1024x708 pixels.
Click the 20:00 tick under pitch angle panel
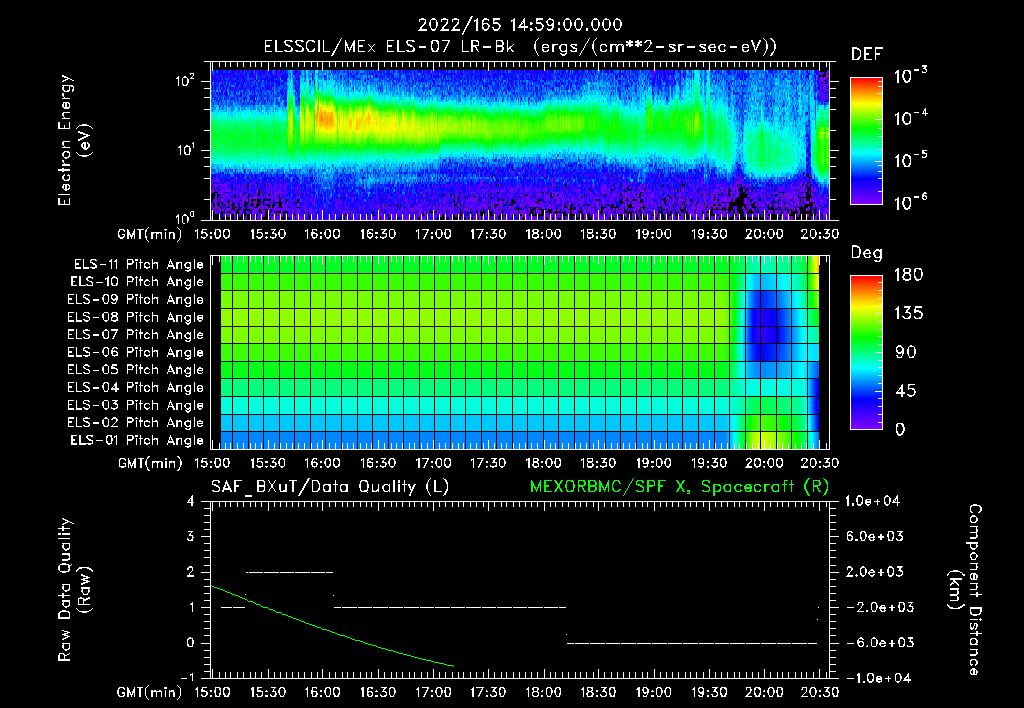click(x=764, y=463)
